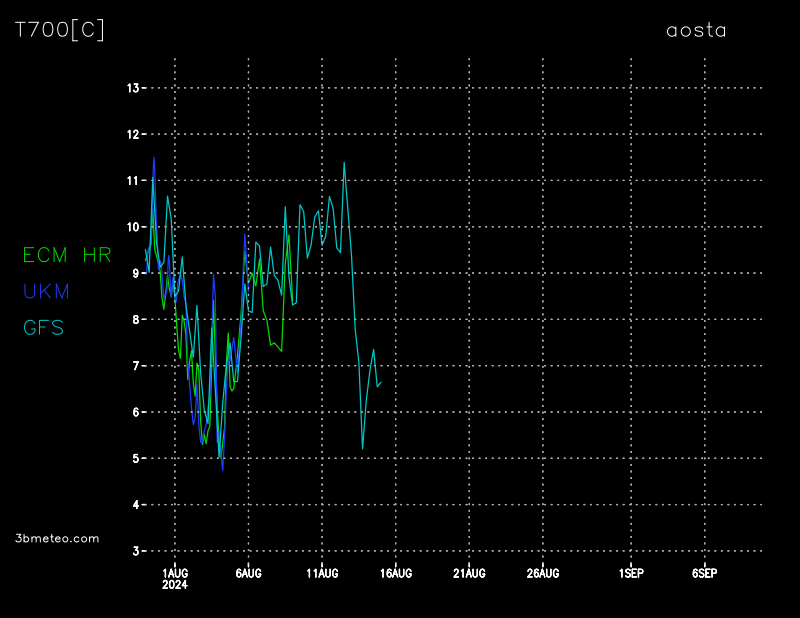The width and height of the screenshot is (800, 618).
Task: Click the 21AUG date tick label
Action: pos(469,573)
